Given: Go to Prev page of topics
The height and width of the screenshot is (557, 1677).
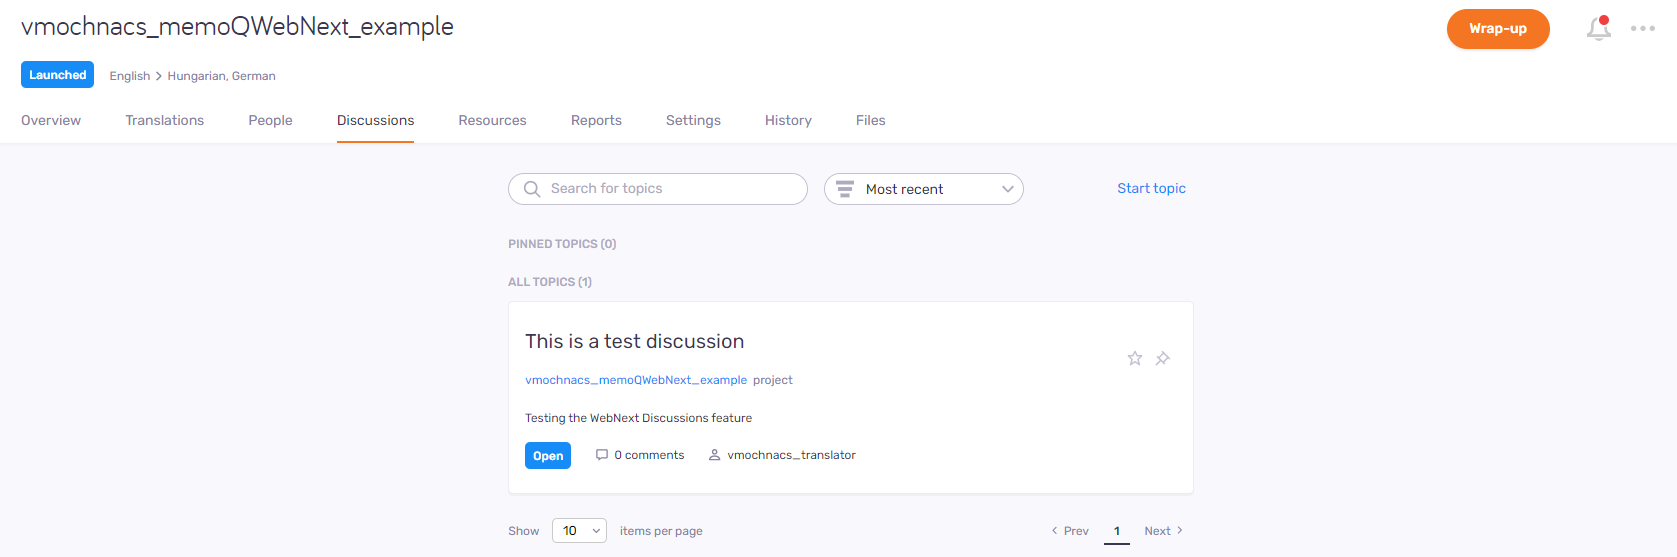Looking at the screenshot, I should point(1070,531).
